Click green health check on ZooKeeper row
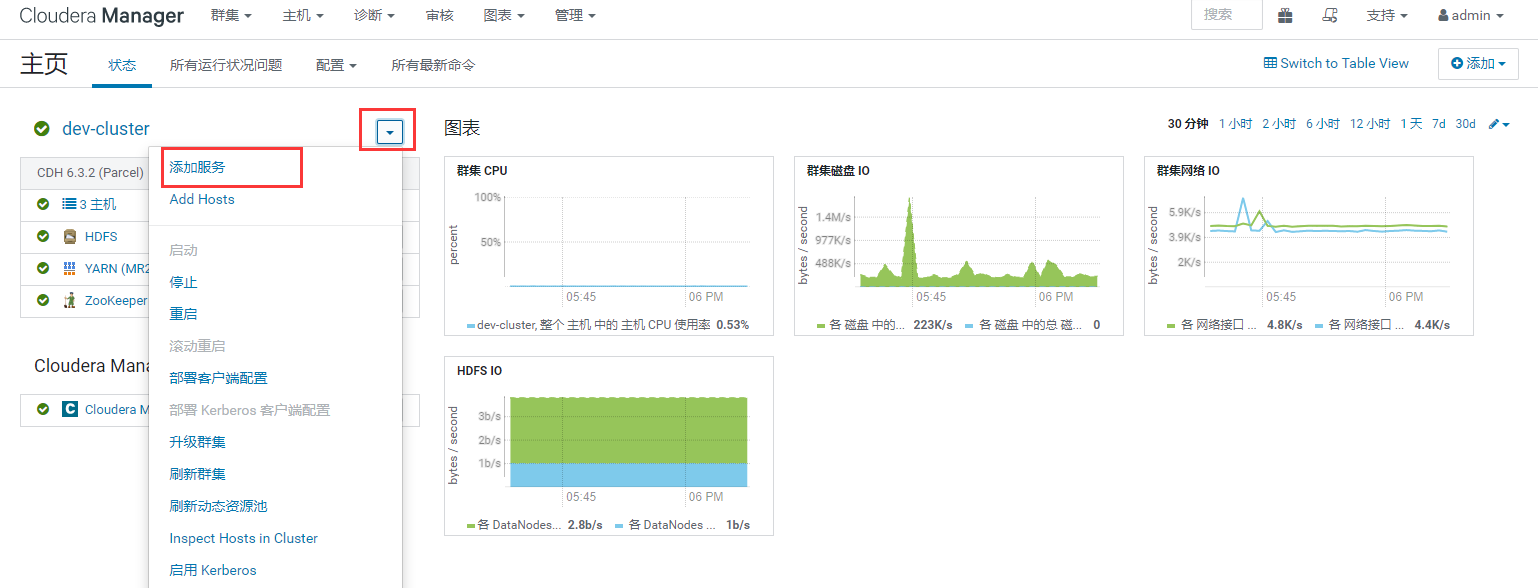1538x588 pixels. [43, 300]
